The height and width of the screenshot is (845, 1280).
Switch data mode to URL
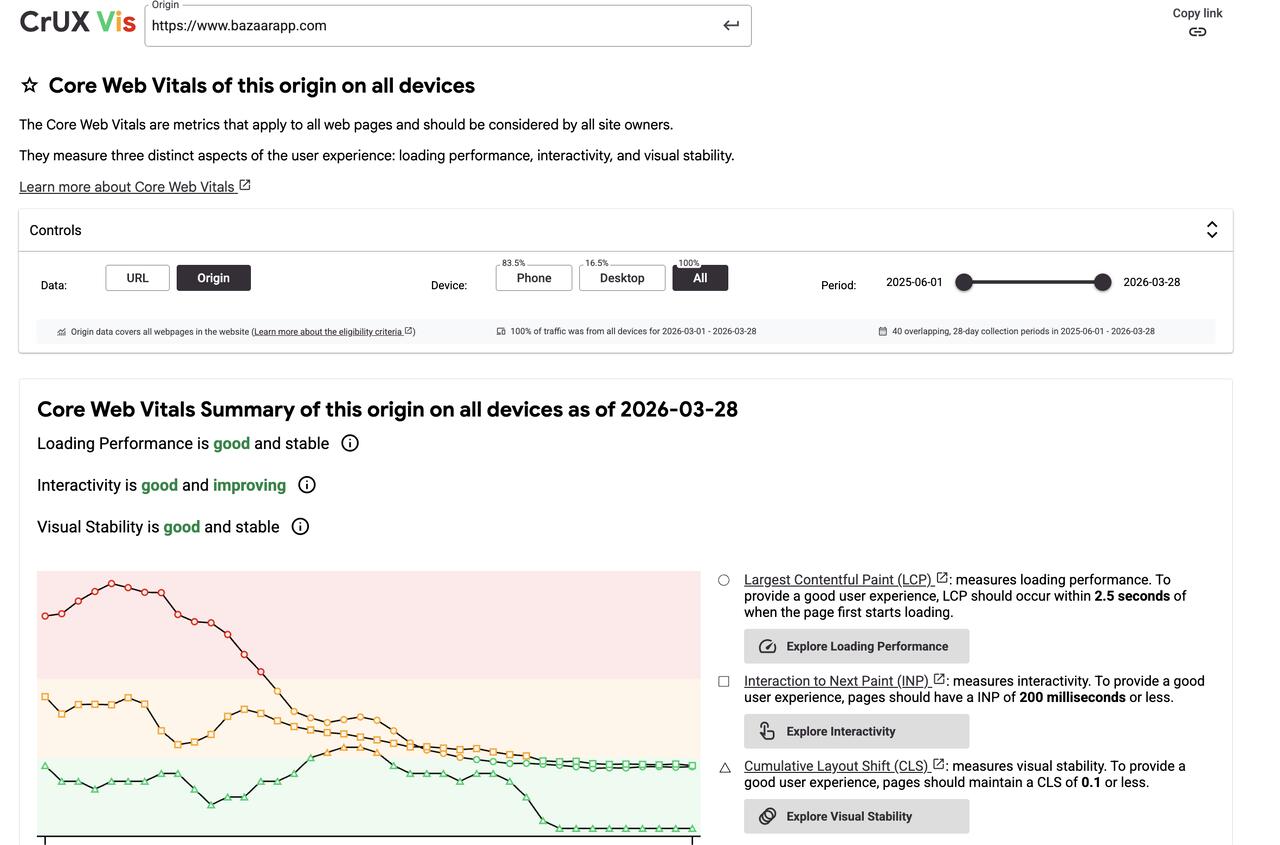click(x=137, y=277)
